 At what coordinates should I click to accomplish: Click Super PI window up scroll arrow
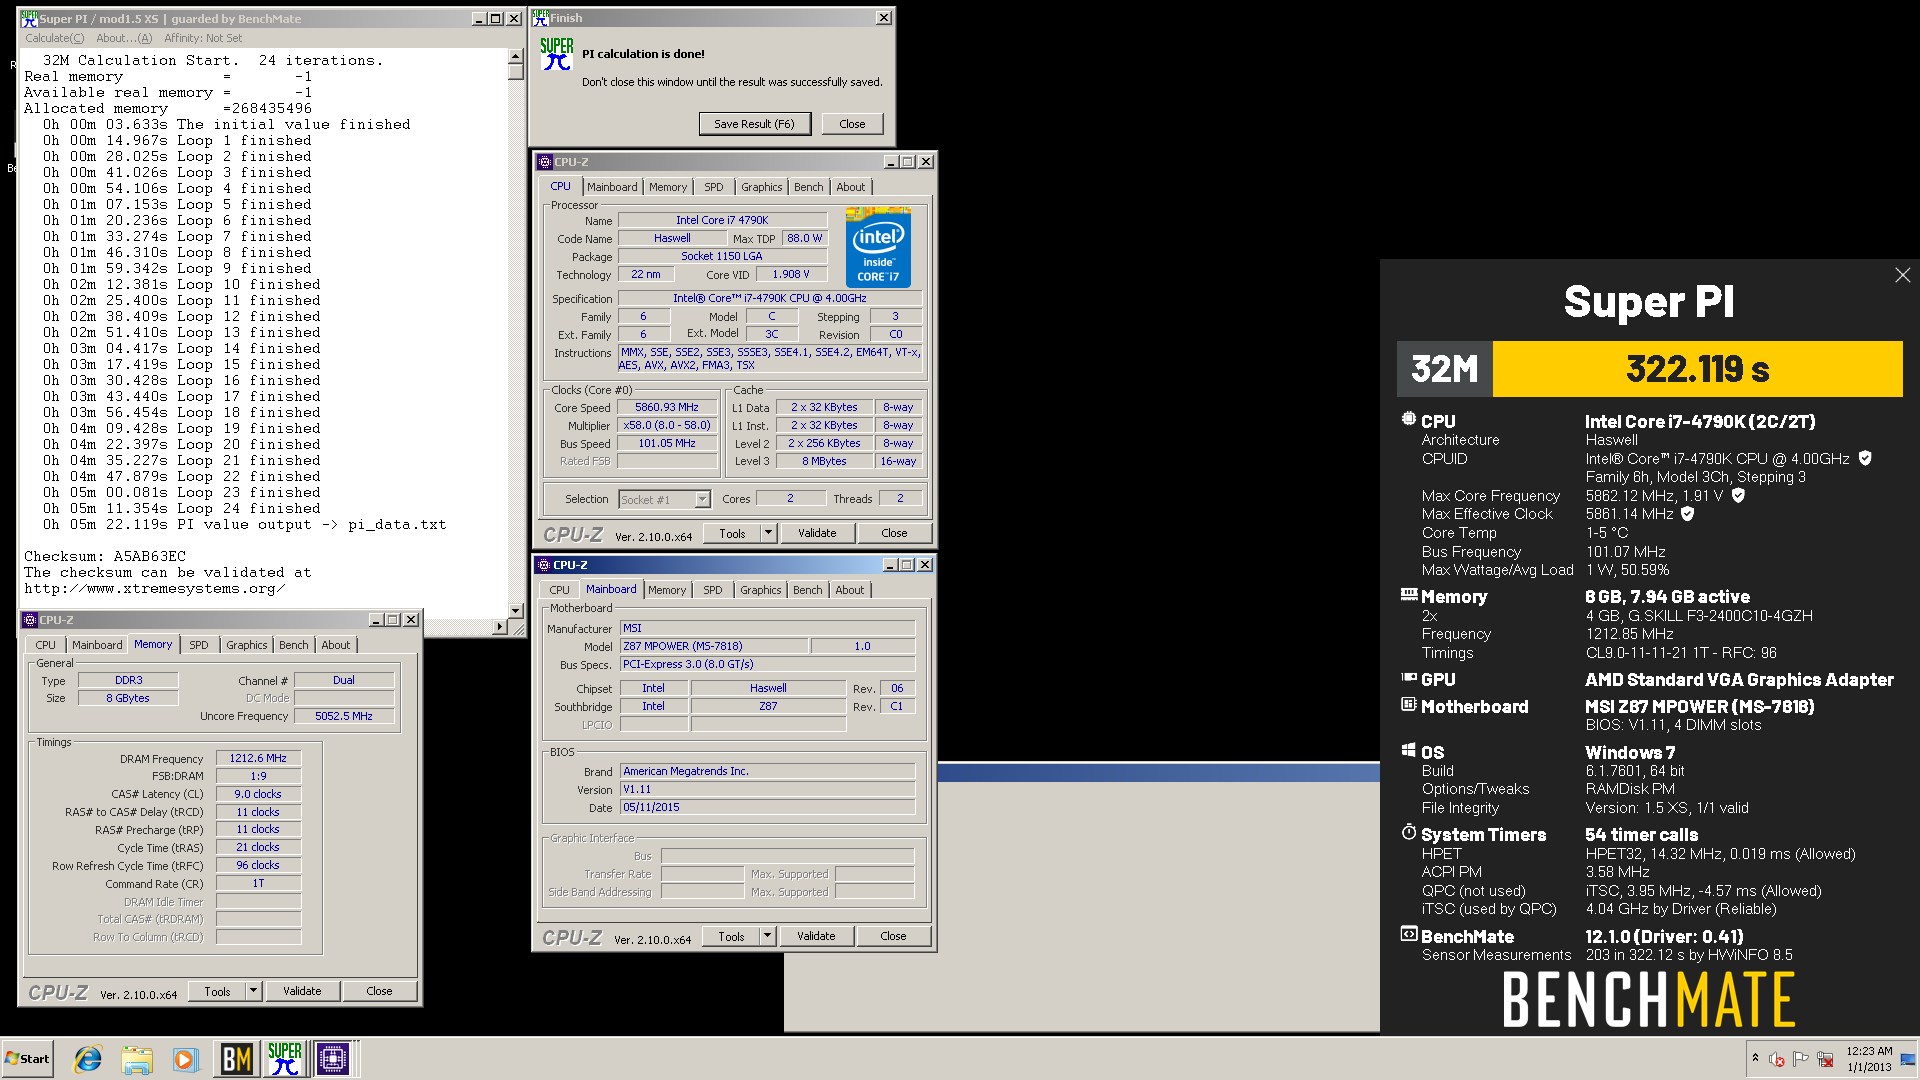pos(516,57)
